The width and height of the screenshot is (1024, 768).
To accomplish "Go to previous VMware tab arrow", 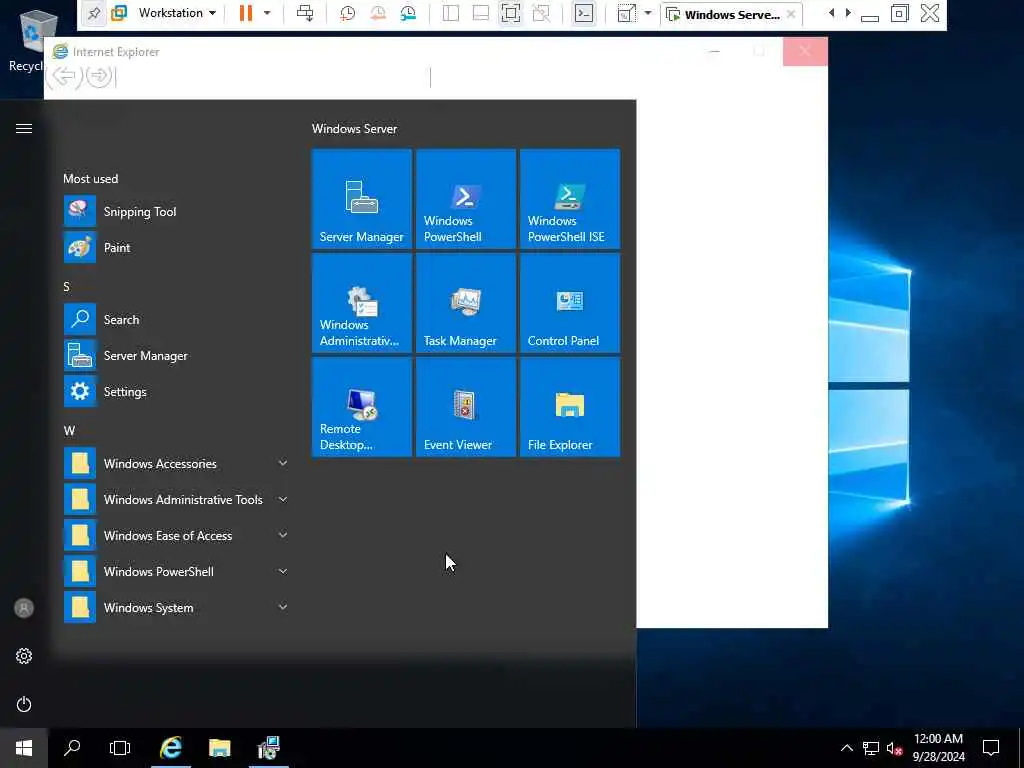I will coord(831,13).
